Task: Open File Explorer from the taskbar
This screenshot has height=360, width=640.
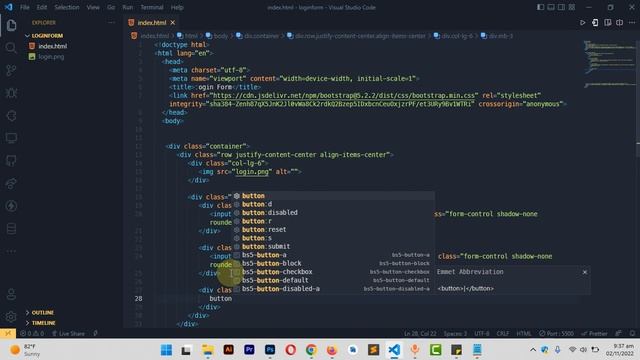Action: tap(208, 350)
